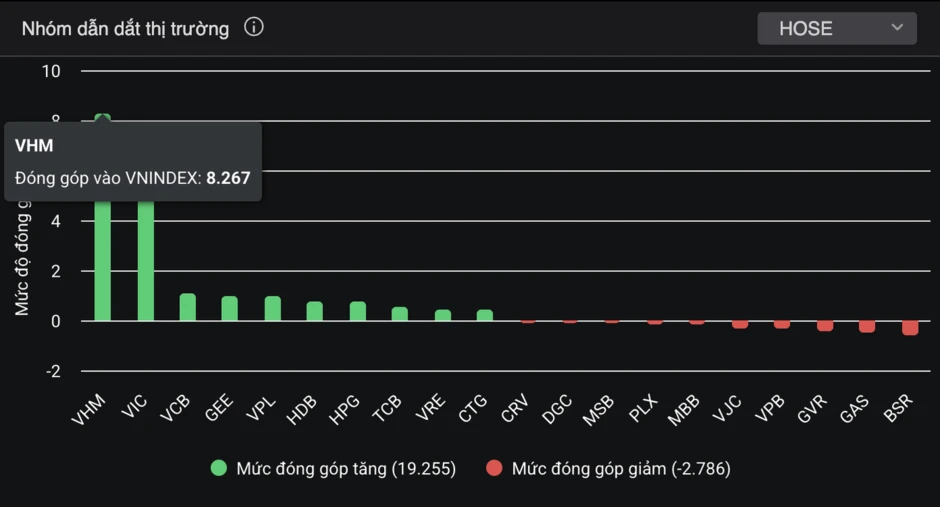The height and width of the screenshot is (507, 940).
Task: Click the 8.267 value in VHM tooltip
Action: [228, 178]
